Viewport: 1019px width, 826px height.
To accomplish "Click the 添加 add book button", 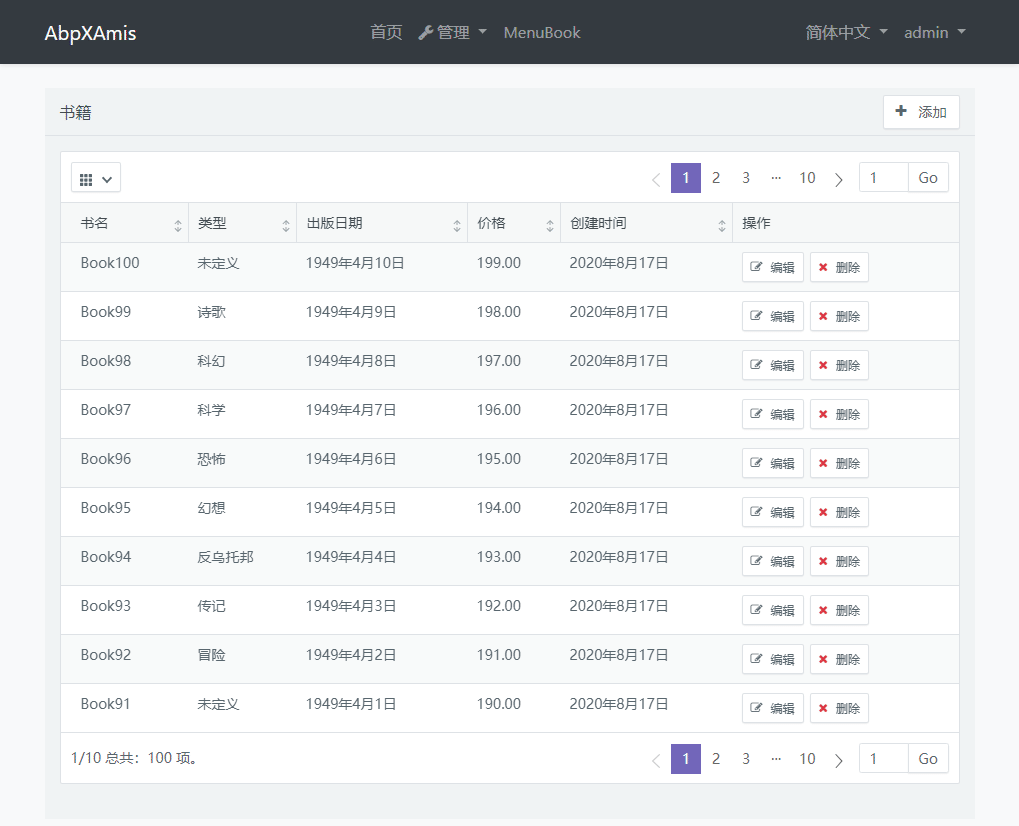I will (x=921, y=112).
